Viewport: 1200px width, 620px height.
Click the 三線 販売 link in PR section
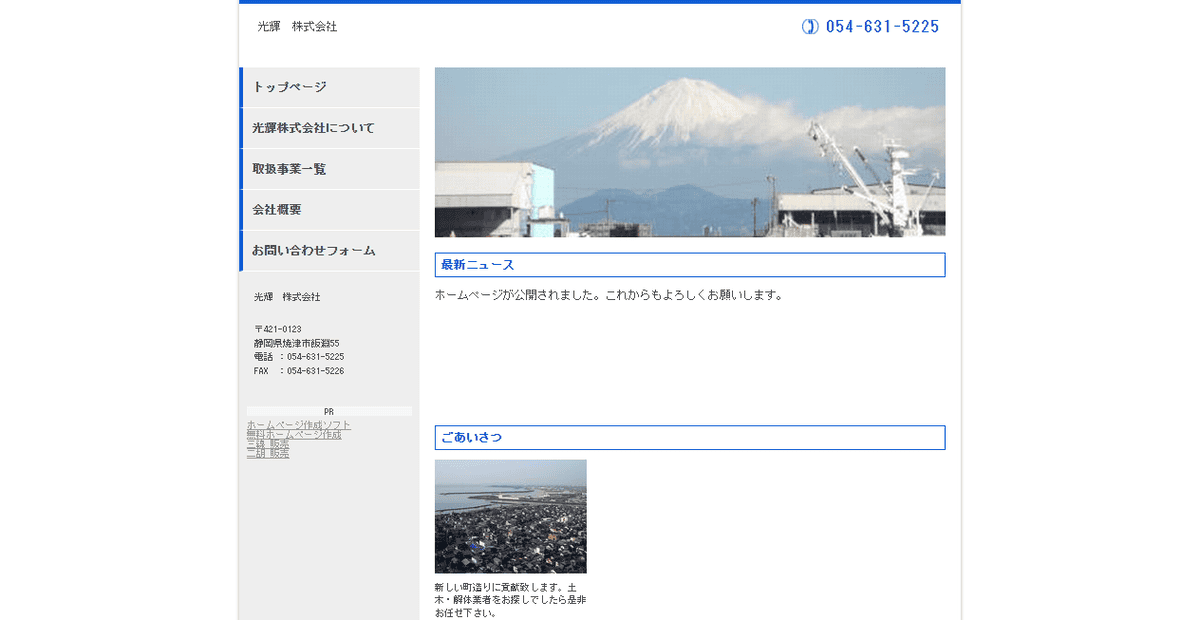[267, 444]
